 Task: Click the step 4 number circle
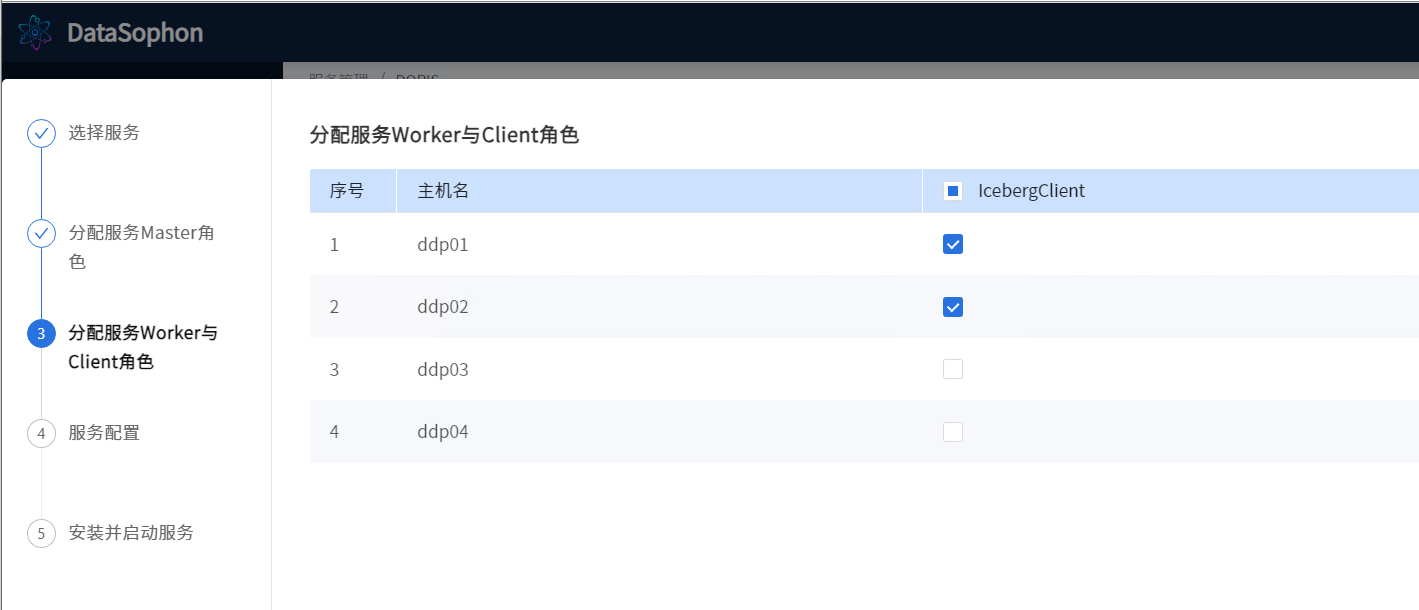[x=41, y=434]
